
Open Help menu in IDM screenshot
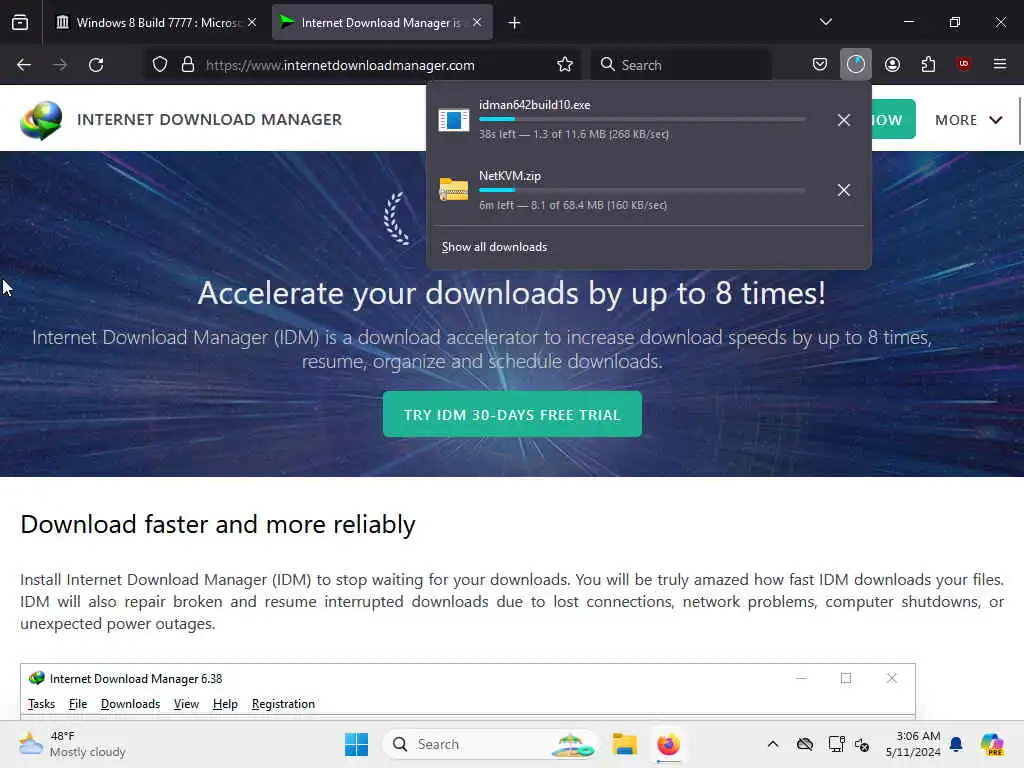point(225,703)
